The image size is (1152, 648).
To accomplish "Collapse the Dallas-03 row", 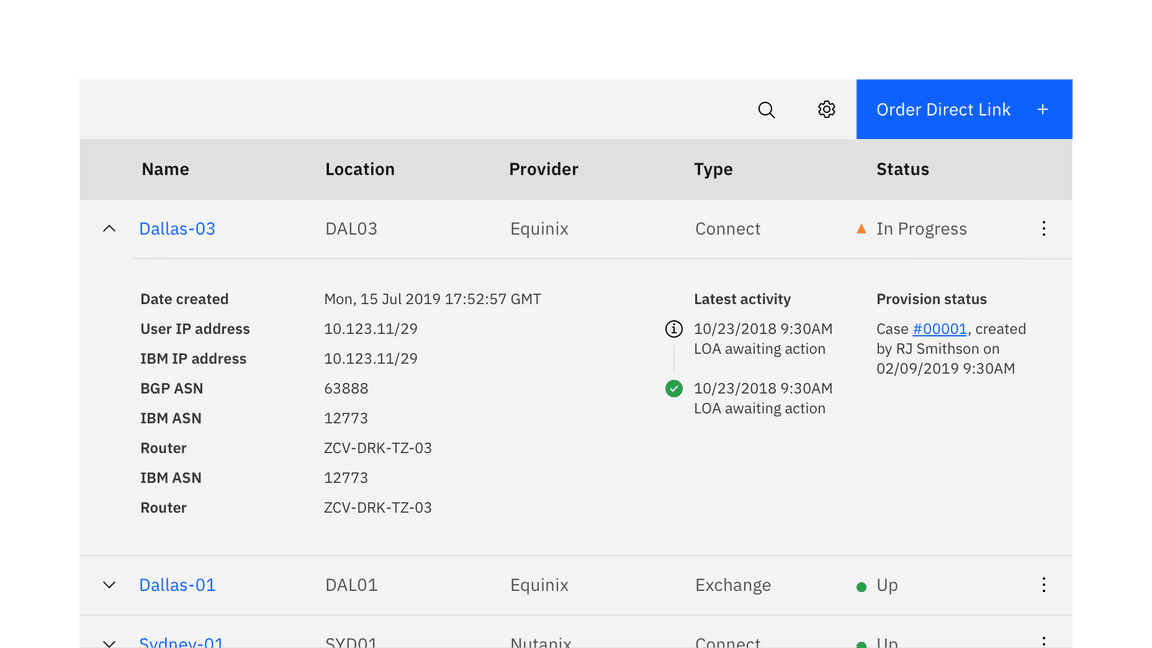I will 109,229.
